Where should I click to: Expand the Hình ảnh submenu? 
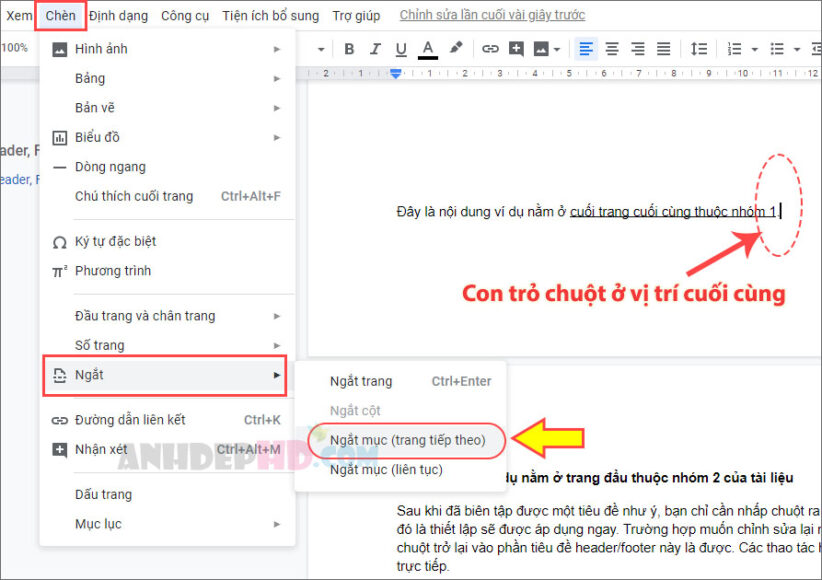(168, 49)
